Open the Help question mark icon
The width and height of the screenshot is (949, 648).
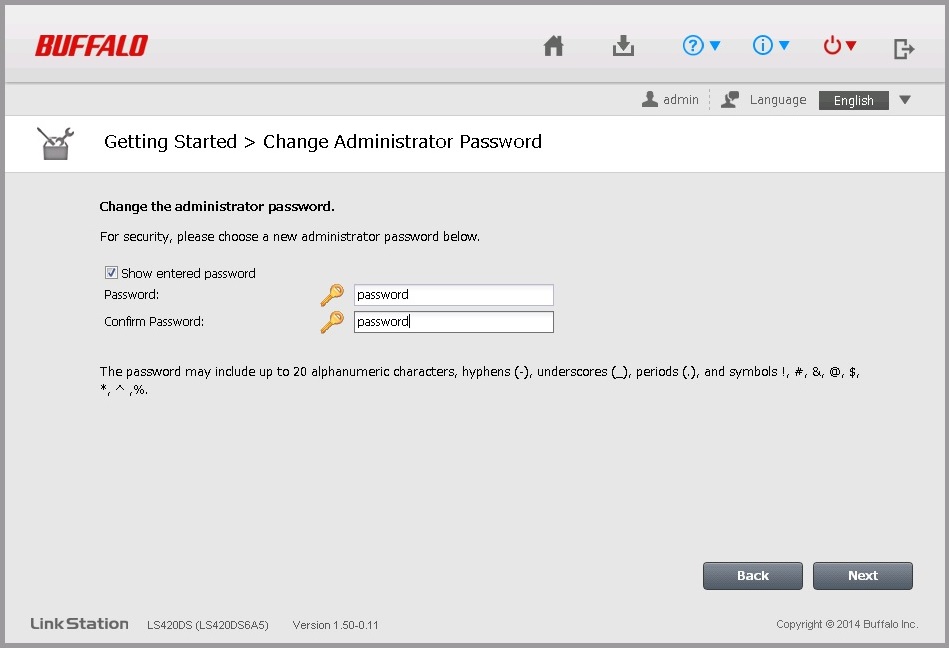click(x=693, y=45)
